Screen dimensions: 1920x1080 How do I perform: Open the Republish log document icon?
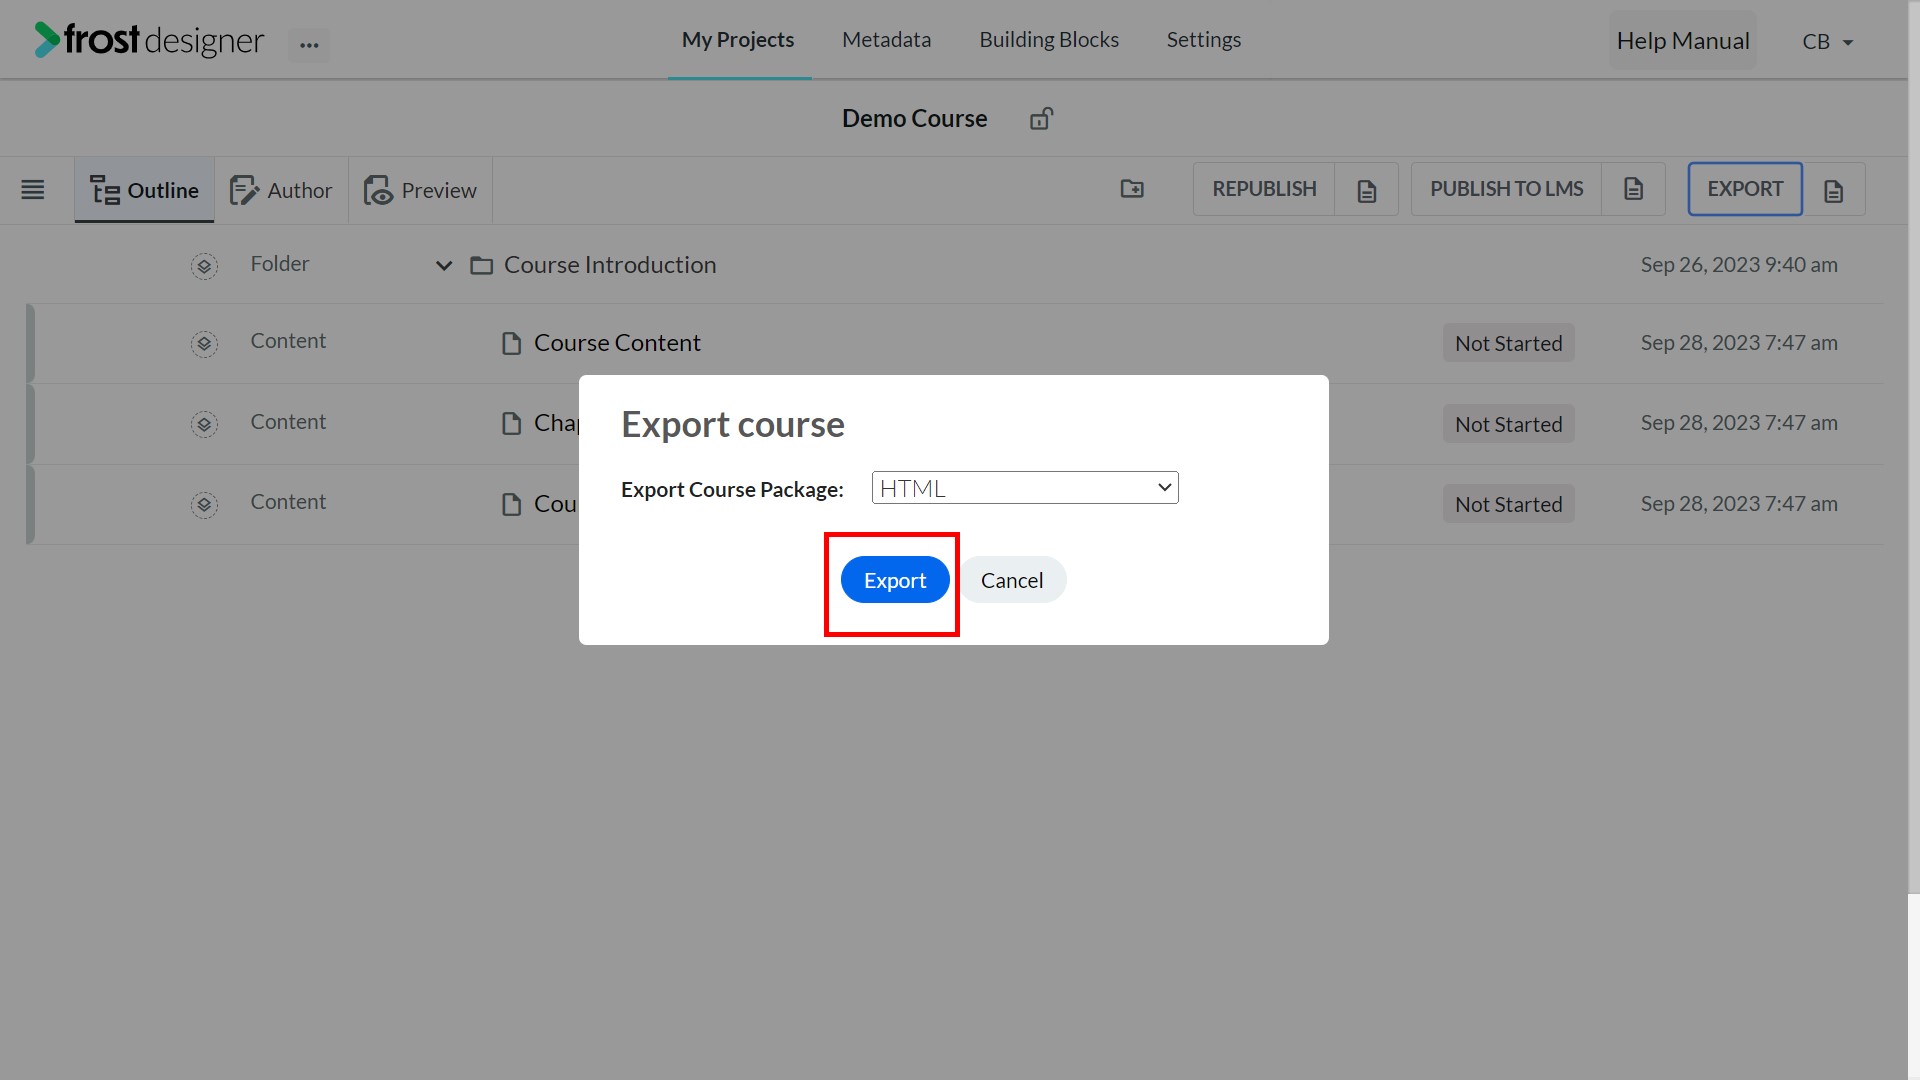(x=1367, y=190)
